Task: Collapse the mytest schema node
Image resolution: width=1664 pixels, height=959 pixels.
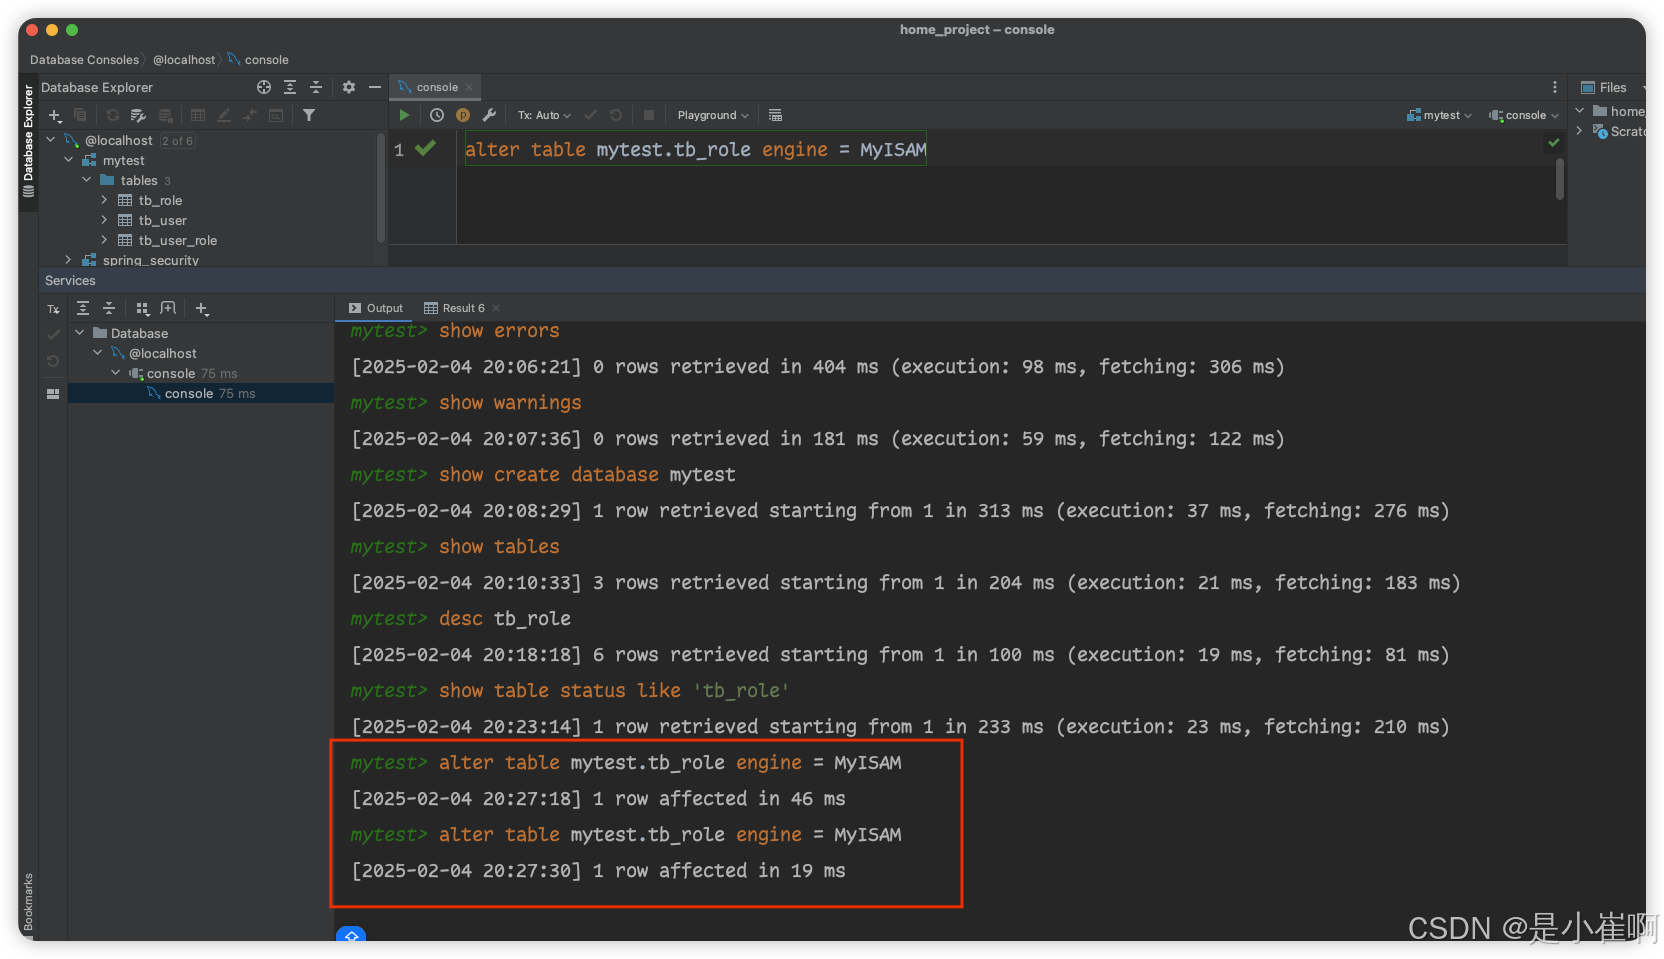Action: [x=69, y=160]
